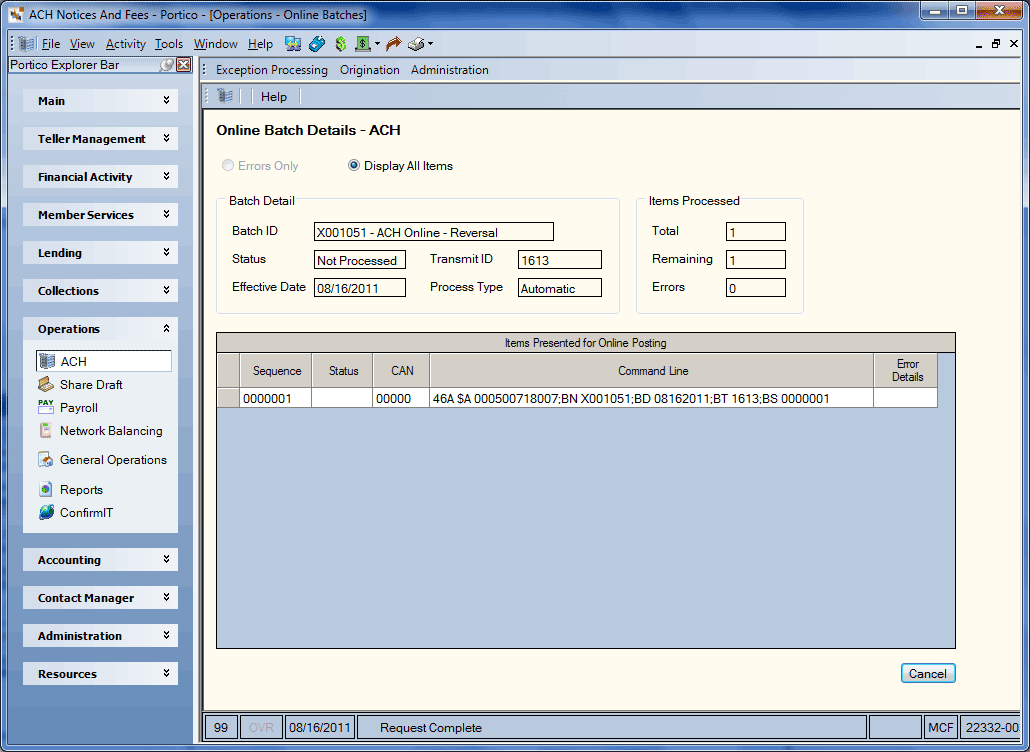Image resolution: width=1030 pixels, height=752 pixels.
Task: Open the Exception Processing menu
Action: click(x=271, y=70)
